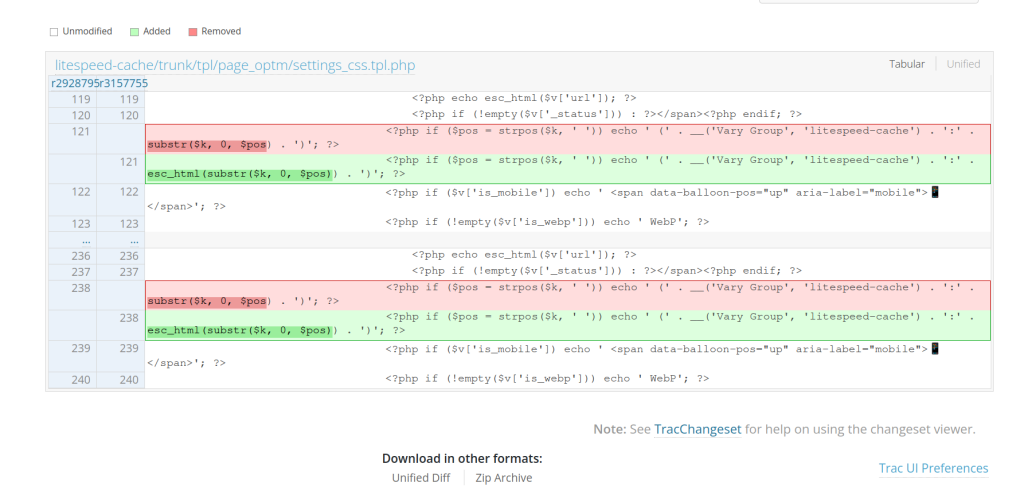This screenshot has height=495, width=1024.
Task: Click the added esc_html code on line 121
Action: (239, 174)
